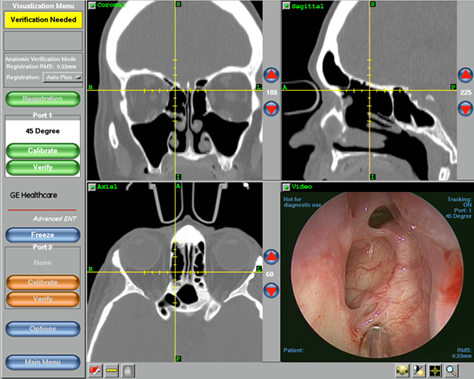Step the Coronal slice up with the red arrow
This screenshot has width=474, height=379.
pos(271,75)
